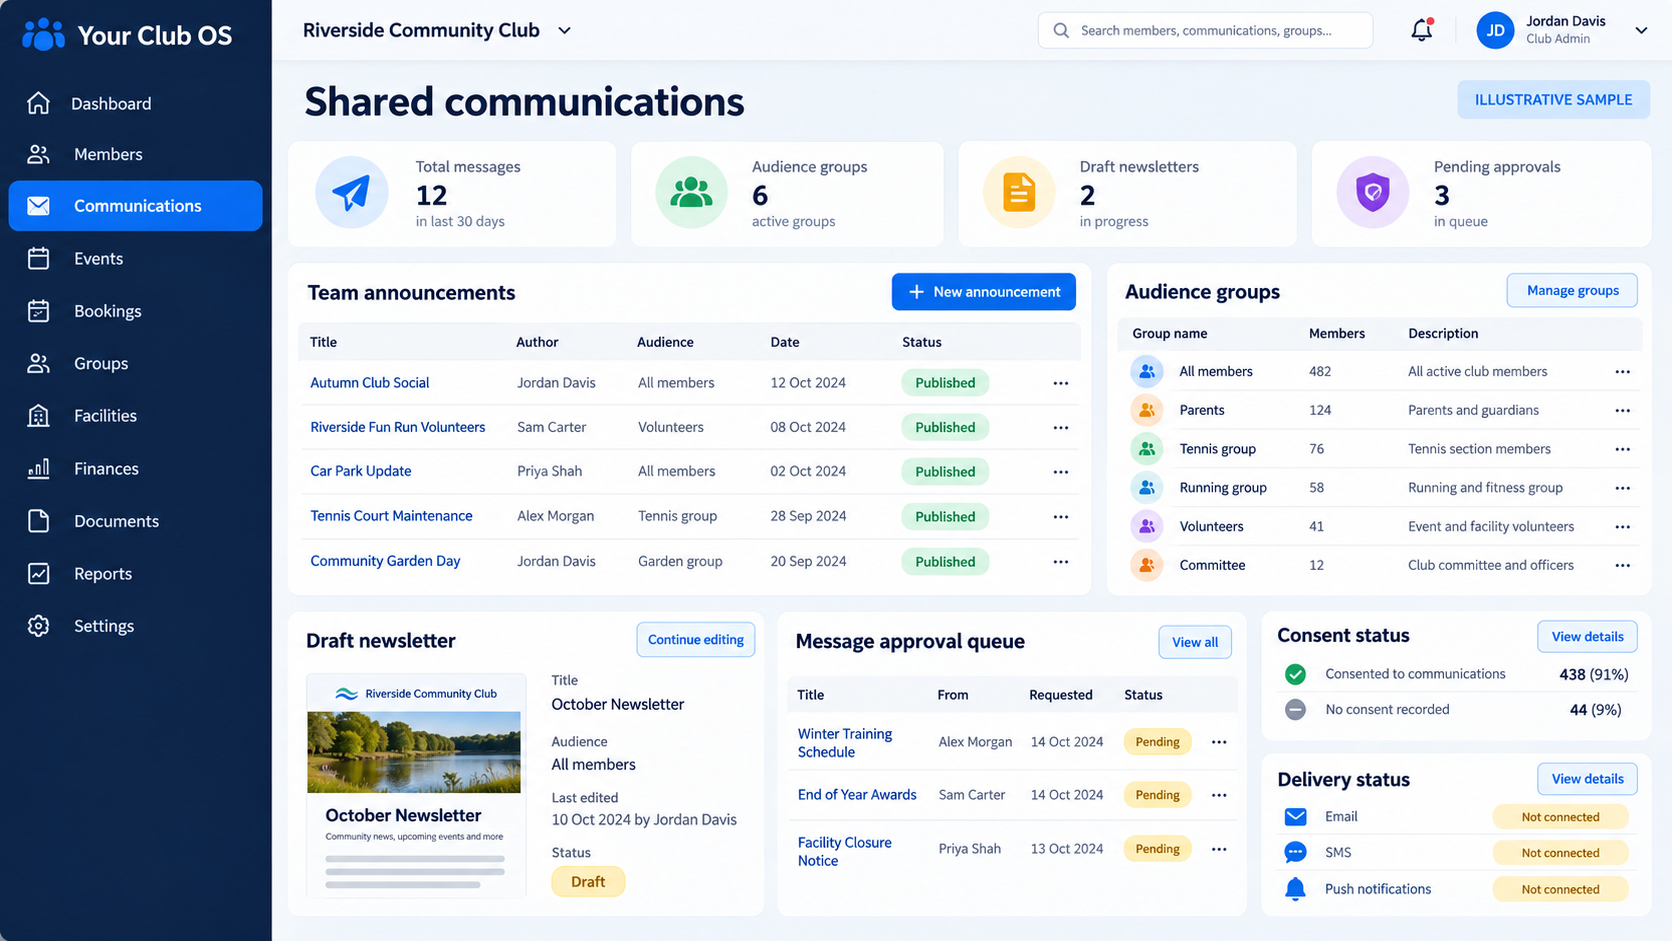Click the Not connected badge for SMS

click(1560, 853)
